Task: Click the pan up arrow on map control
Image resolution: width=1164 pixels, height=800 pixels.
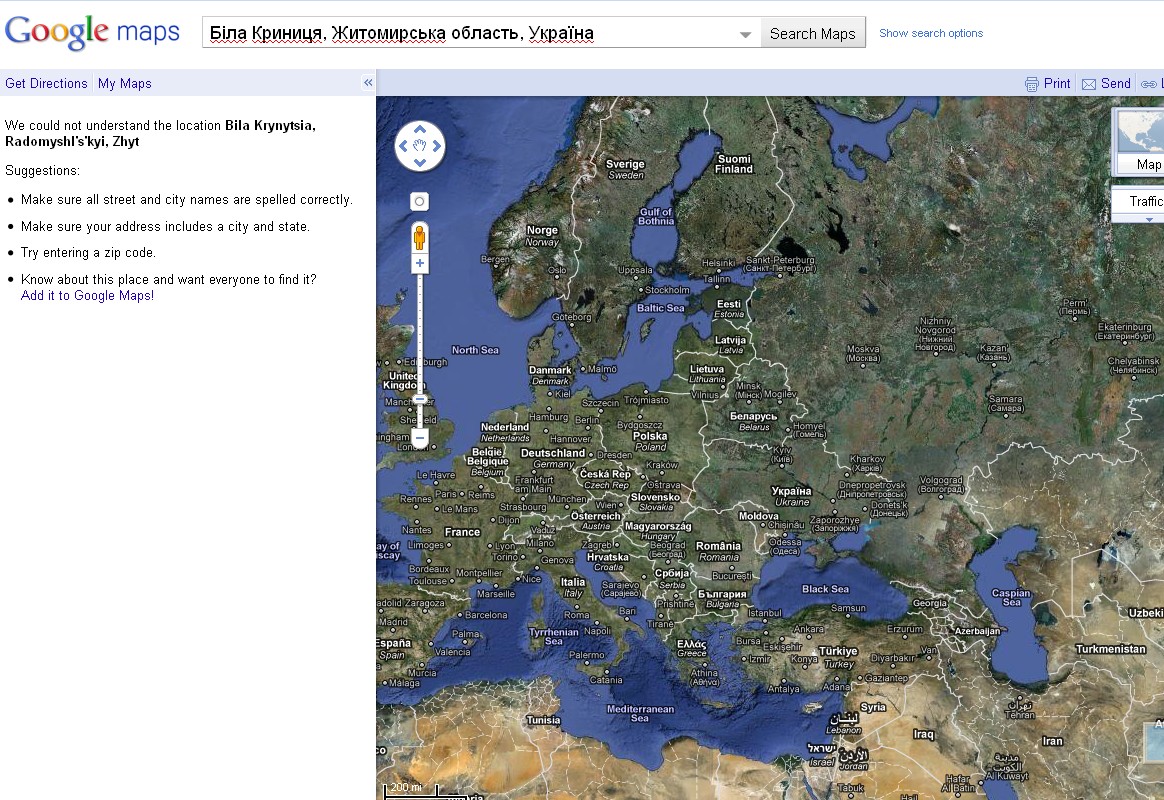Action: tap(419, 129)
